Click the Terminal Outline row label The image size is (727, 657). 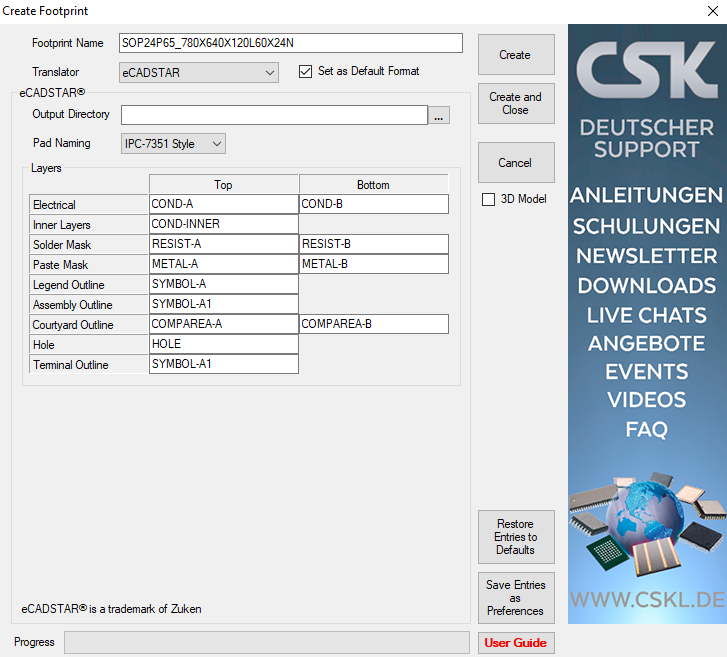[88, 364]
